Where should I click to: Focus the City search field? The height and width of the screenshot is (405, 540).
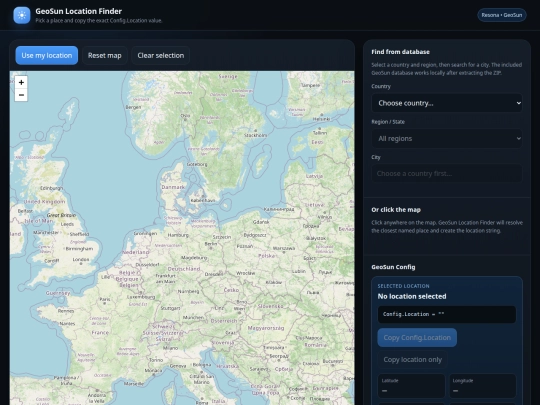(x=447, y=174)
